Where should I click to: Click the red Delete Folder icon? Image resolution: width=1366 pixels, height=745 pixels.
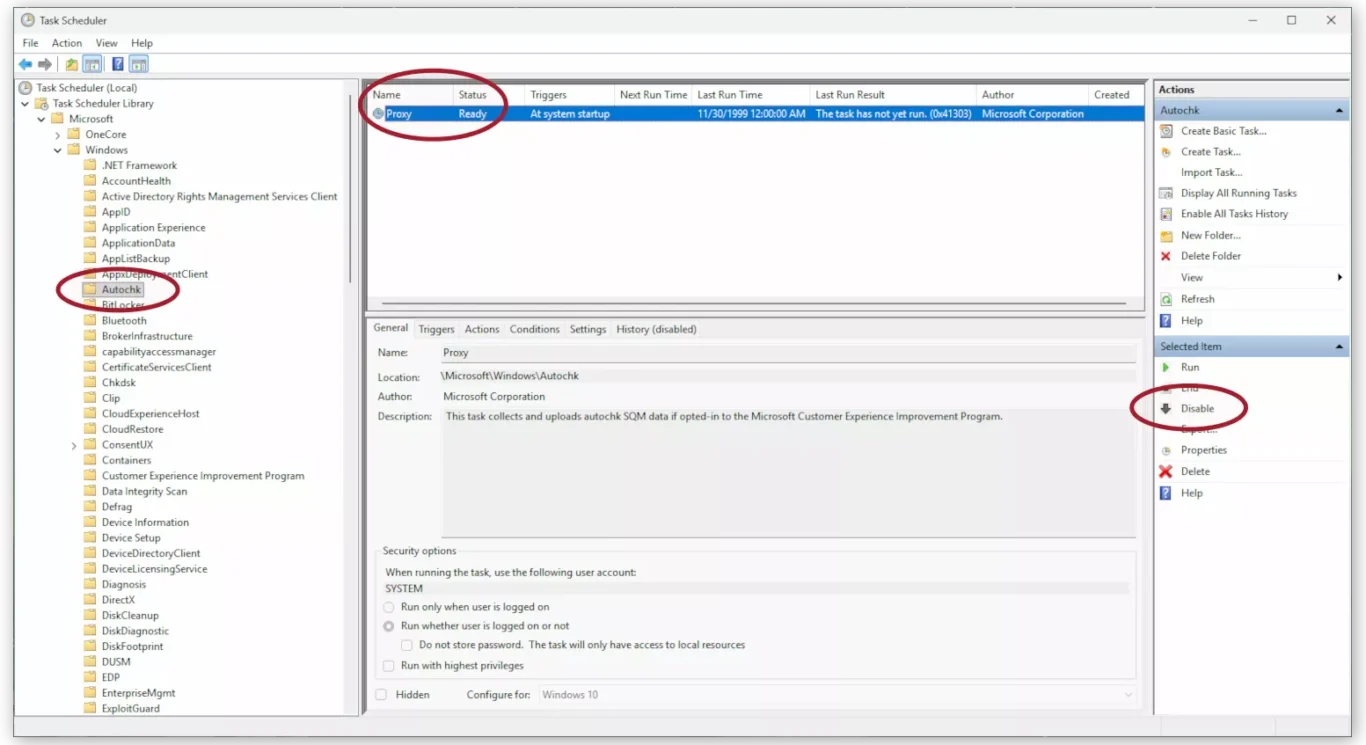click(x=1166, y=256)
